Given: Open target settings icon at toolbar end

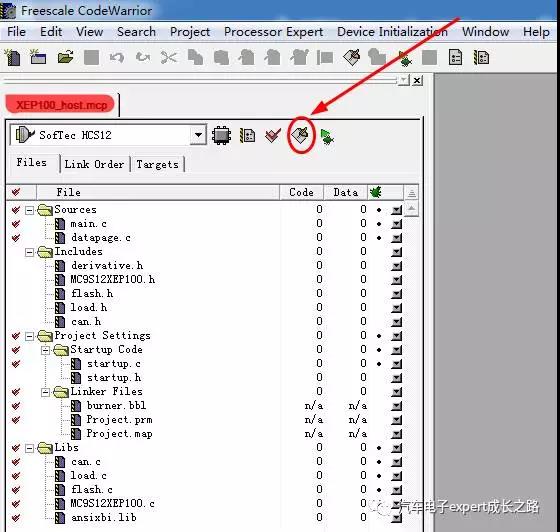Looking at the screenshot, I should click(x=481, y=57).
